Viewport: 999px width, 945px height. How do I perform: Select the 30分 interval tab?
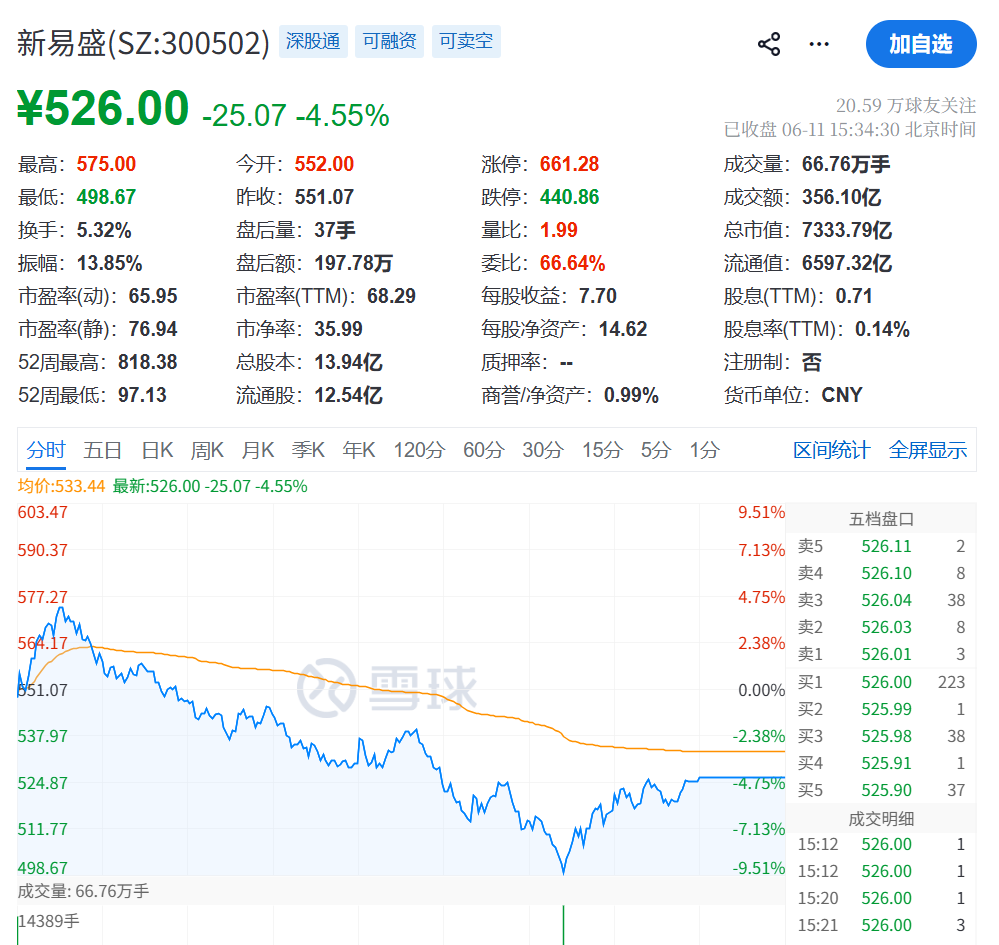tap(543, 451)
